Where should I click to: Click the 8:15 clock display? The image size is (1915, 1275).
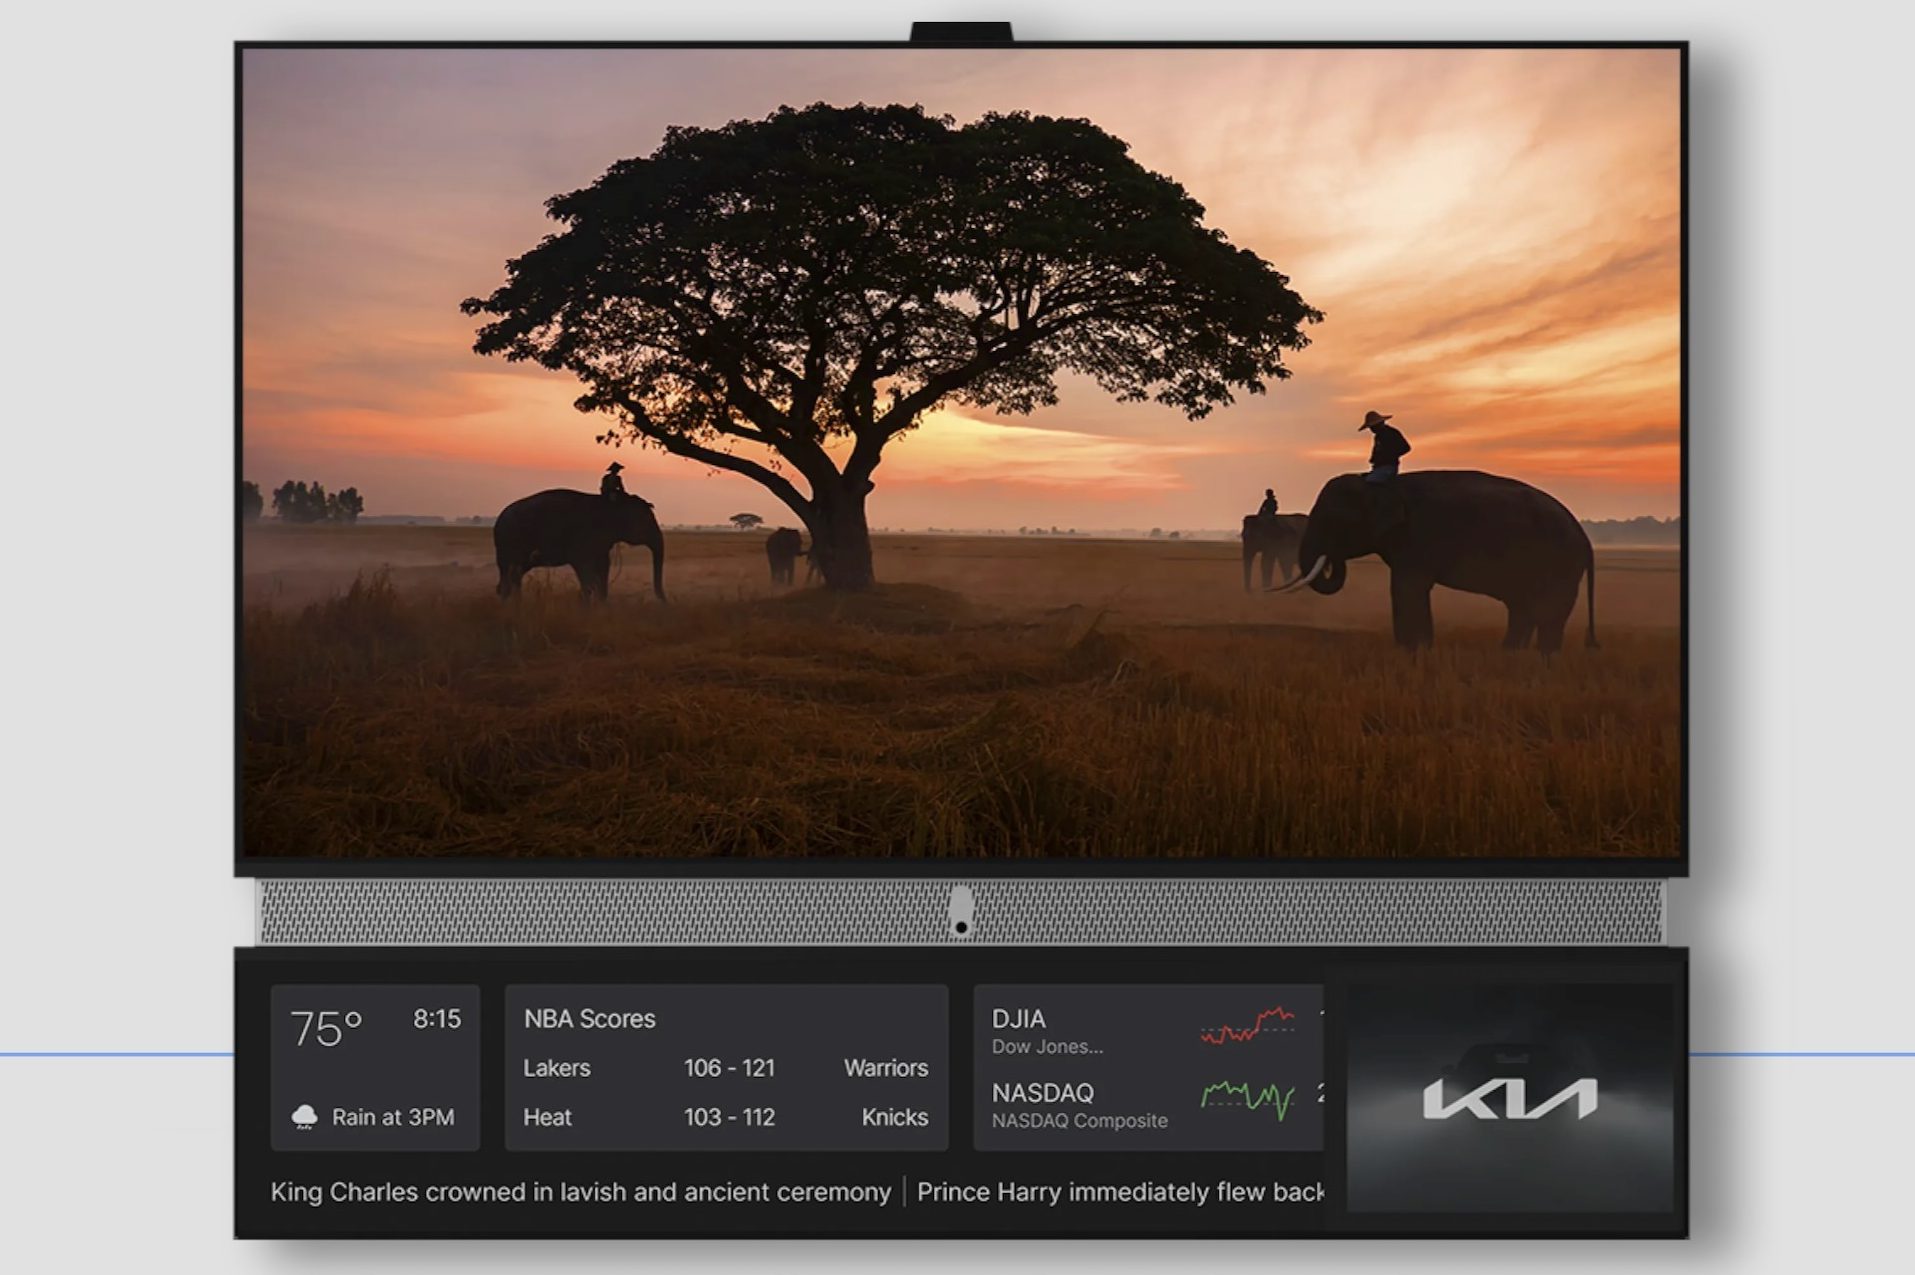pos(437,1020)
